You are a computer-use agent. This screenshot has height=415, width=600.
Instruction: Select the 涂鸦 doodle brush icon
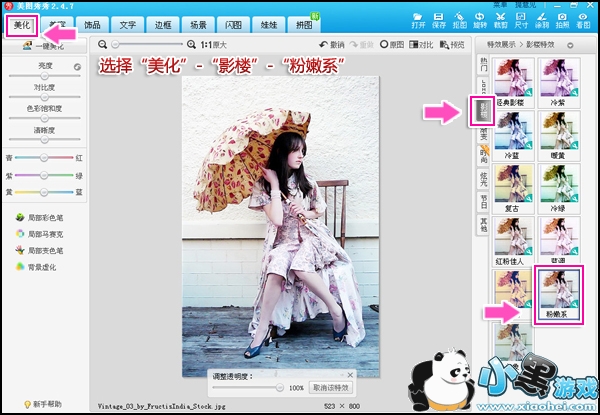(541, 21)
